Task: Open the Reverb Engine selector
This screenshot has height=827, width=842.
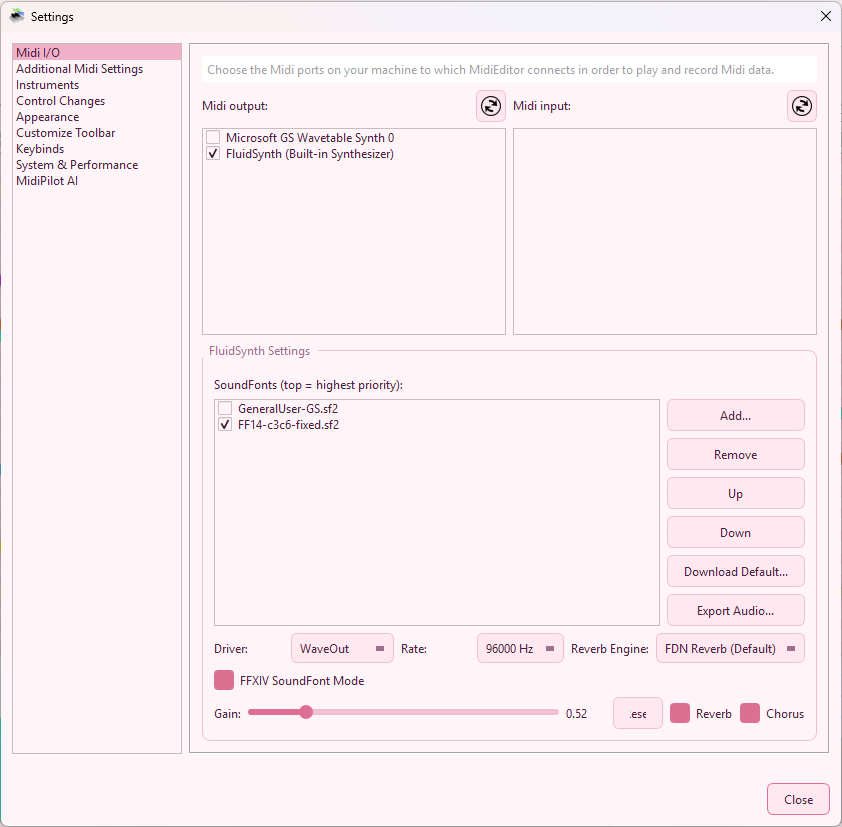Action: click(x=730, y=648)
